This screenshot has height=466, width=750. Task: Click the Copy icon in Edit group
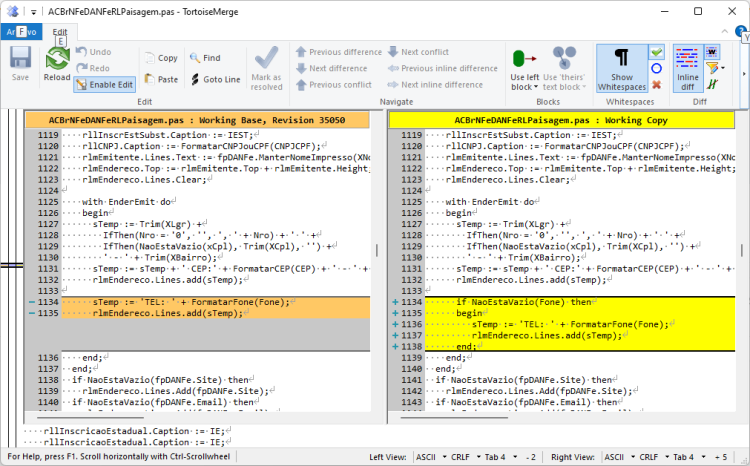tap(150, 57)
